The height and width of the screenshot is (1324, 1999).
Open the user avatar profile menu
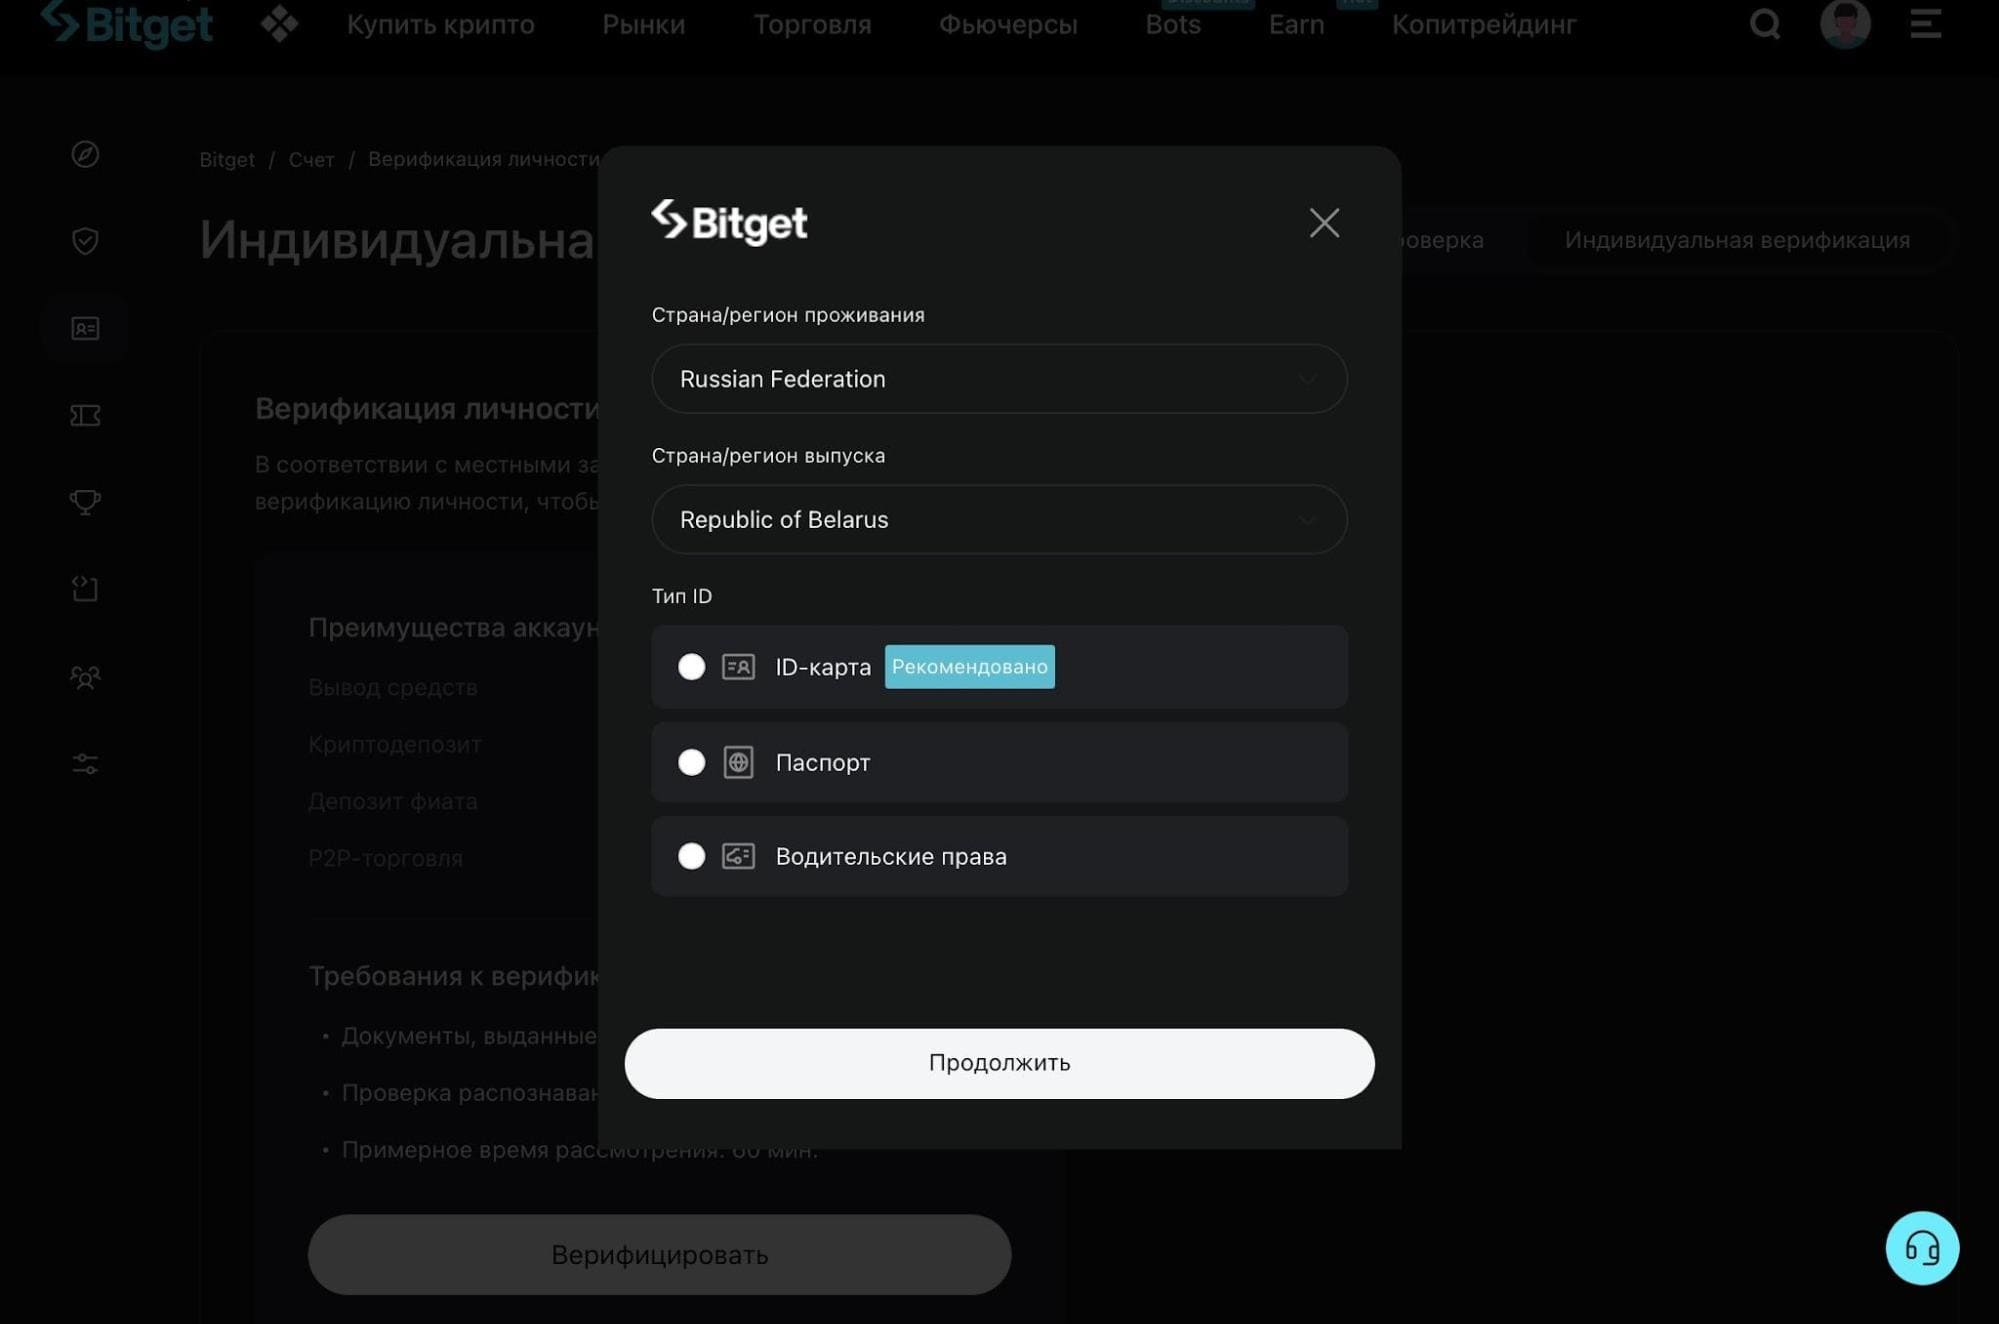tap(1845, 24)
